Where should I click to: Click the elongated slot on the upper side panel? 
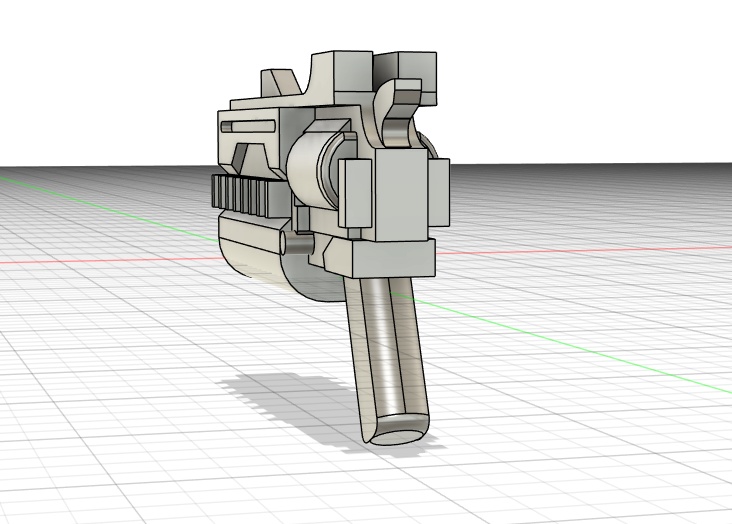click(248, 126)
